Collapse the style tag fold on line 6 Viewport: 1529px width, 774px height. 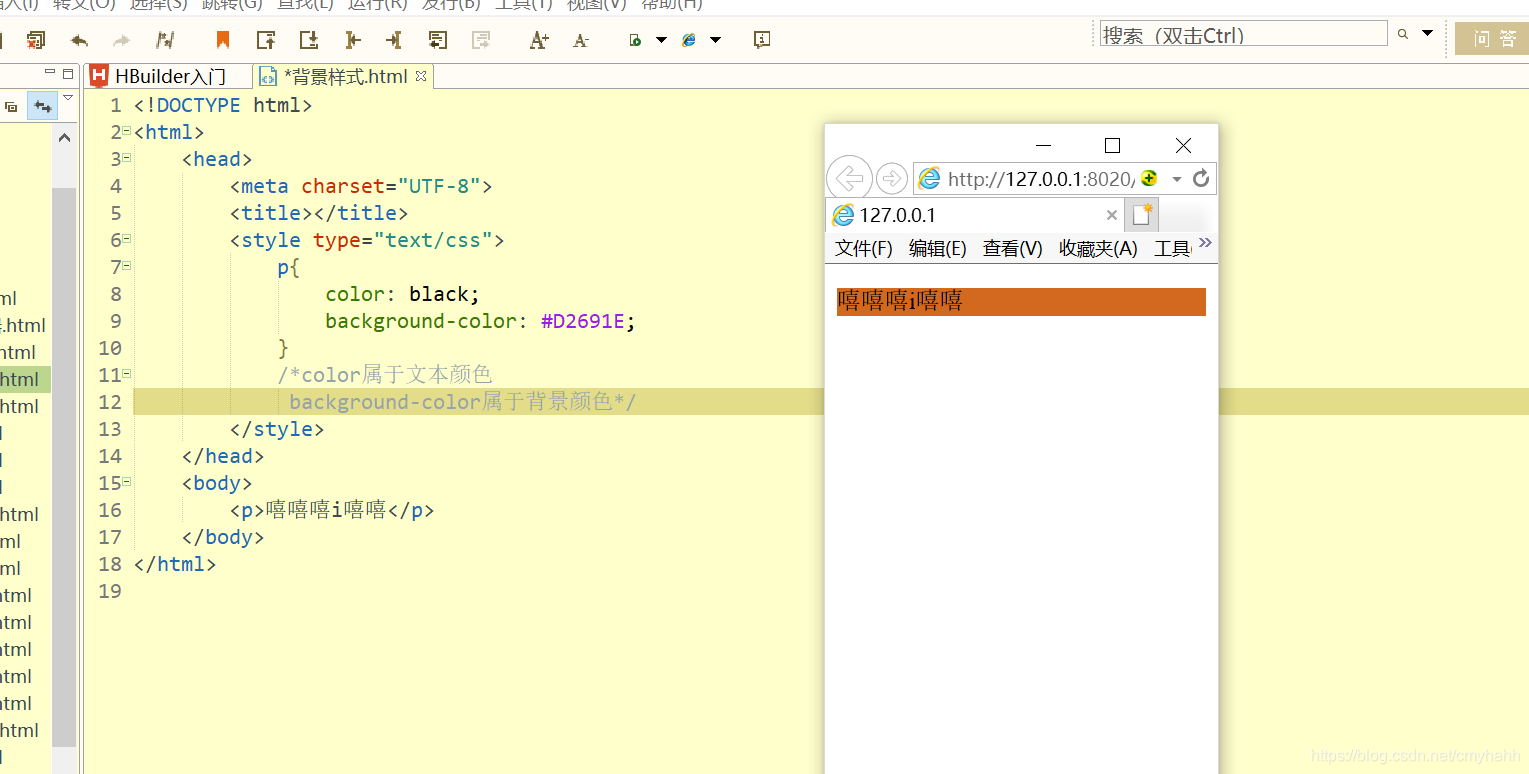127,239
